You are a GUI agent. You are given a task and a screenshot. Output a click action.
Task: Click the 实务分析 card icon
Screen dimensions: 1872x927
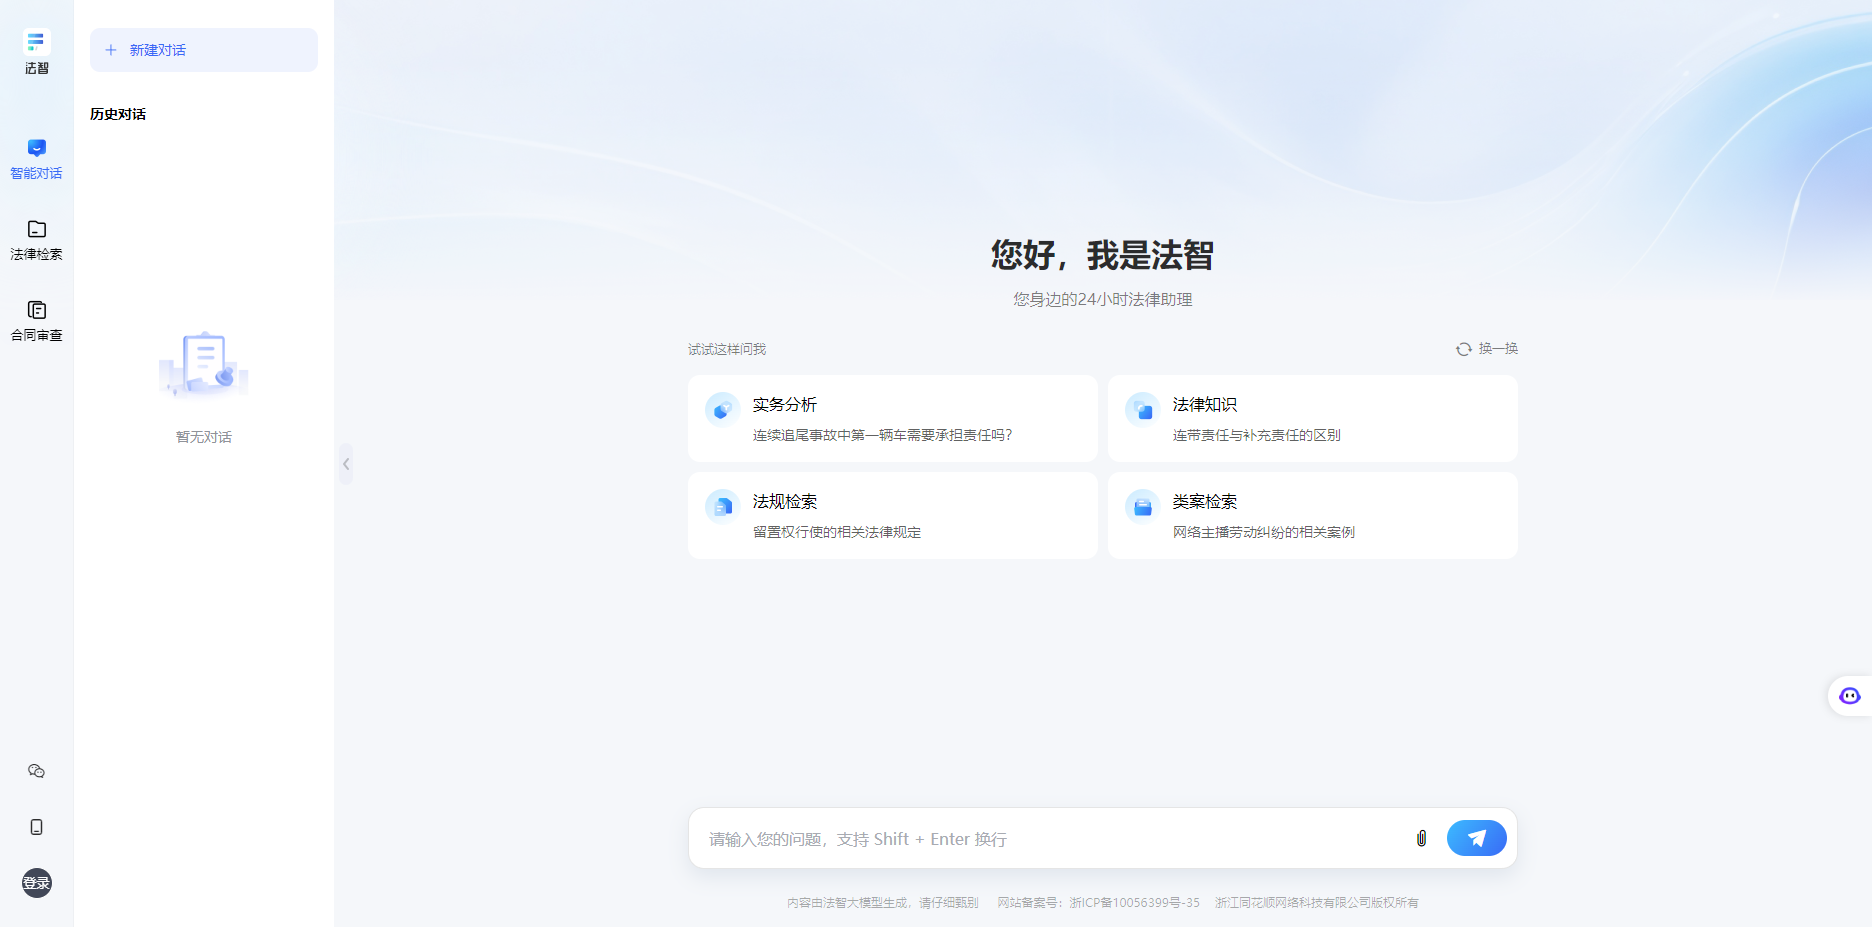pyautogui.click(x=722, y=409)
